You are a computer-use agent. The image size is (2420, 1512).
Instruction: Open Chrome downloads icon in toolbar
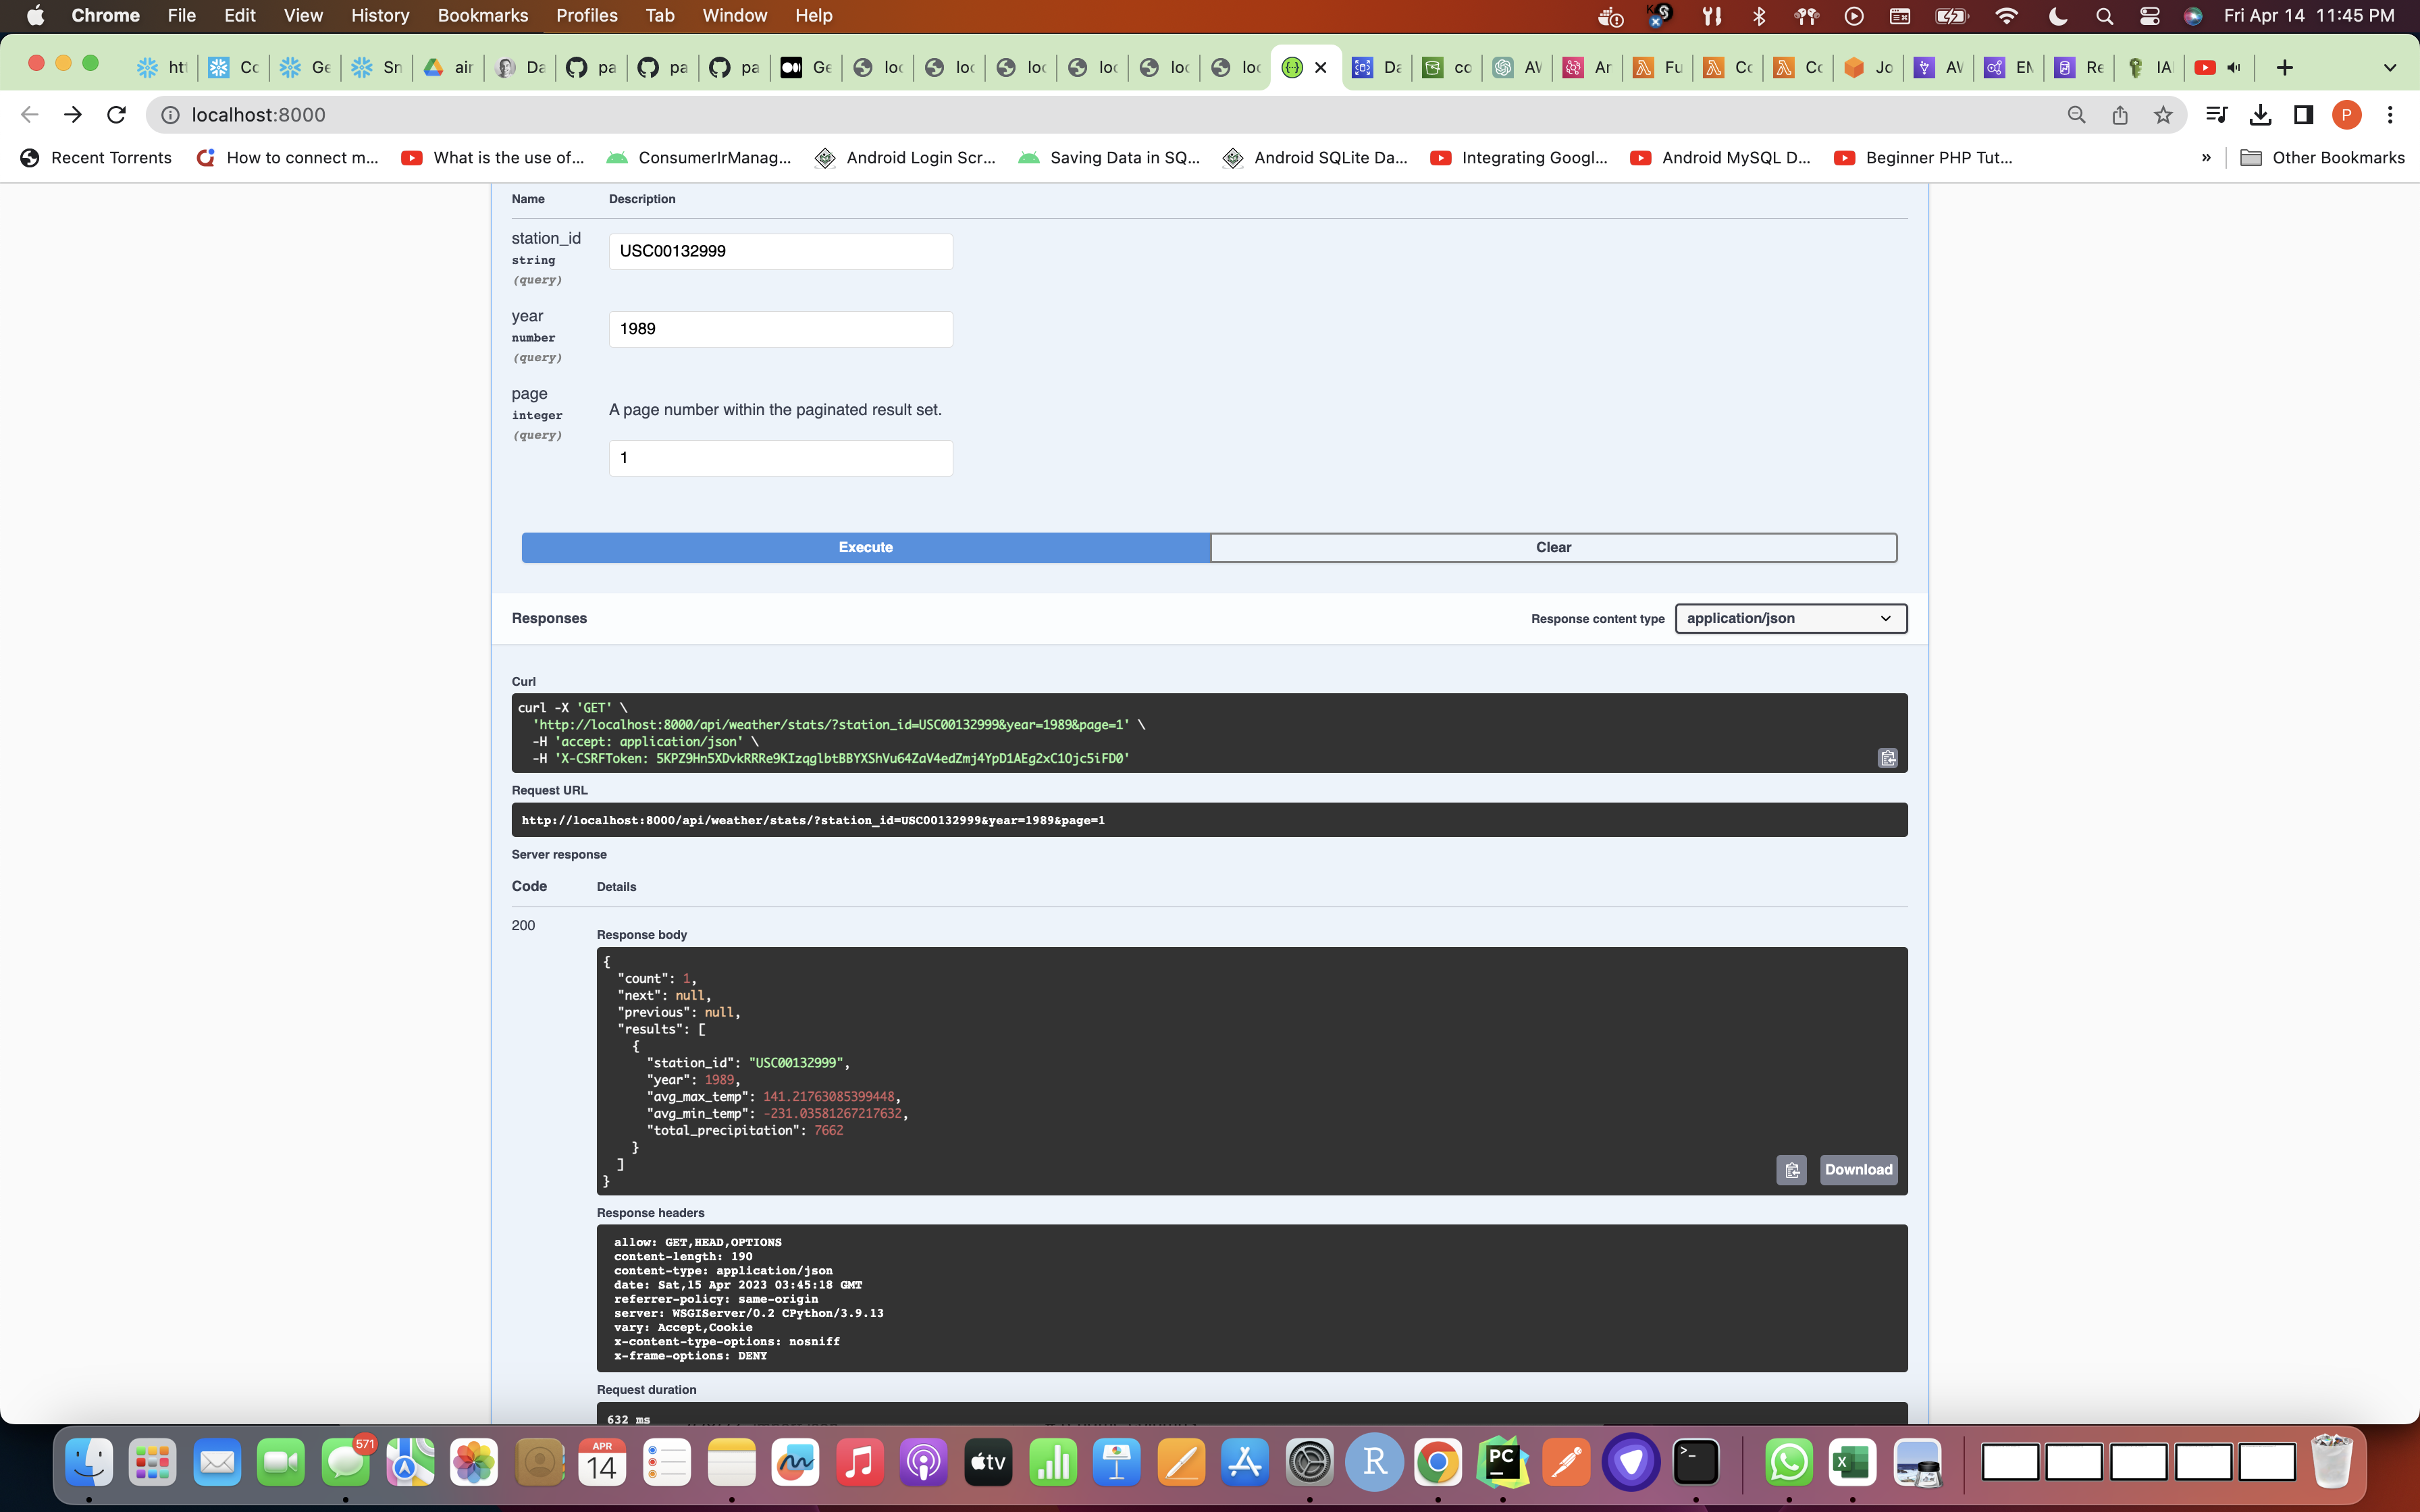coord(2260,115)
